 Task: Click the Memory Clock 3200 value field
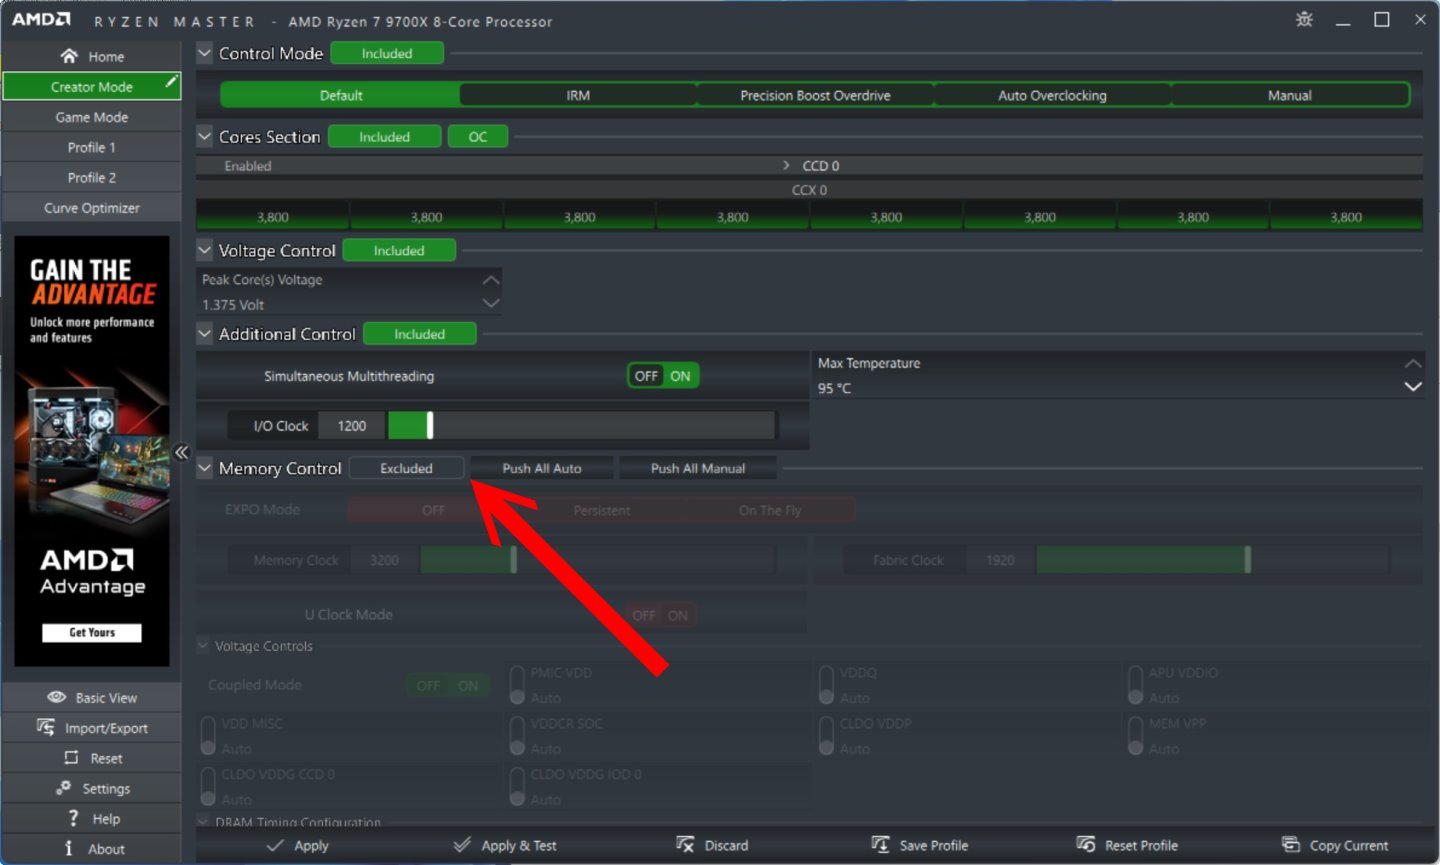[x=384, y=560]
